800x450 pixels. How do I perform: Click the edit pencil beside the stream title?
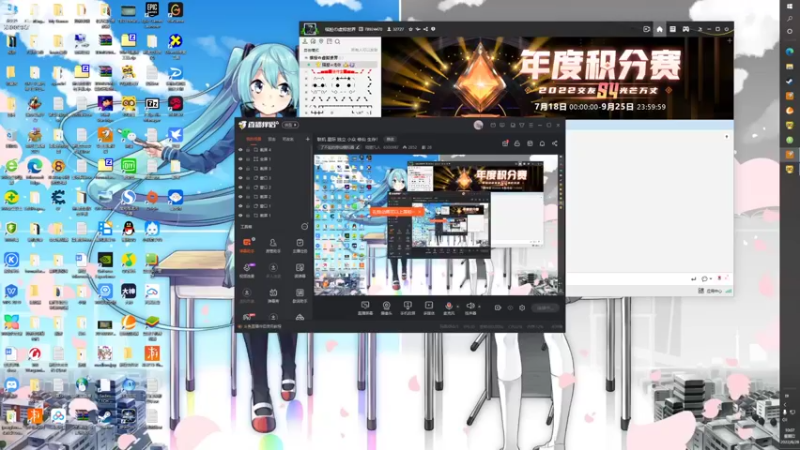pyautogui.click(x=358, y=147)
